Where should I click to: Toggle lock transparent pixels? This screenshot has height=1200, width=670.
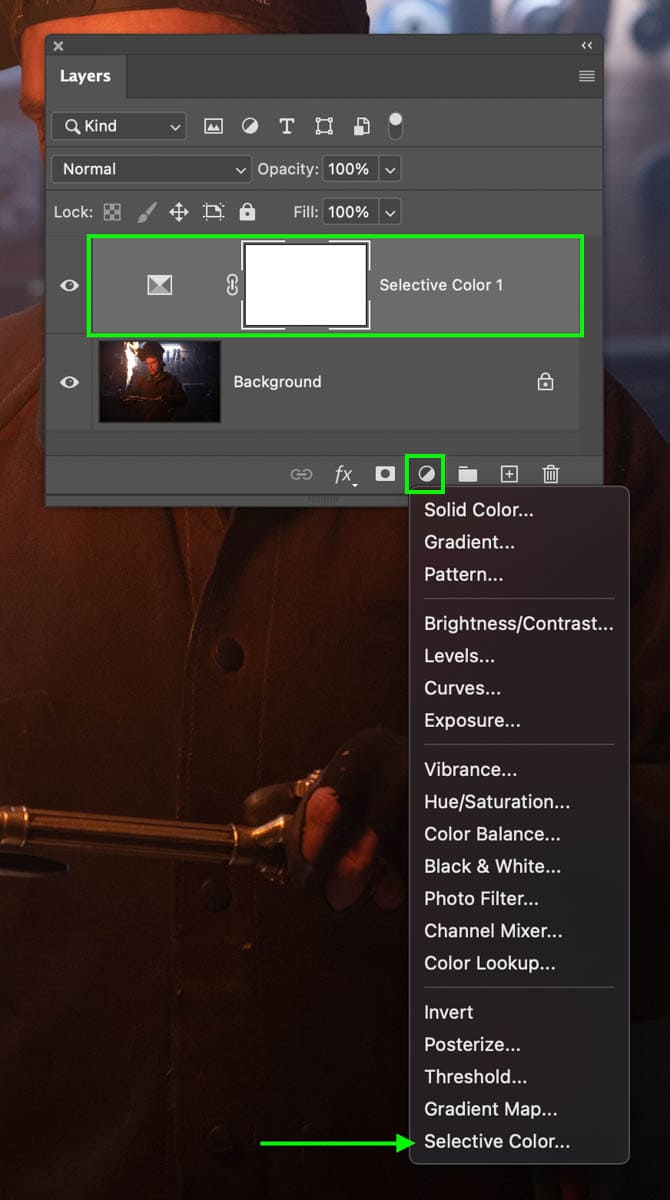[112, 212]
